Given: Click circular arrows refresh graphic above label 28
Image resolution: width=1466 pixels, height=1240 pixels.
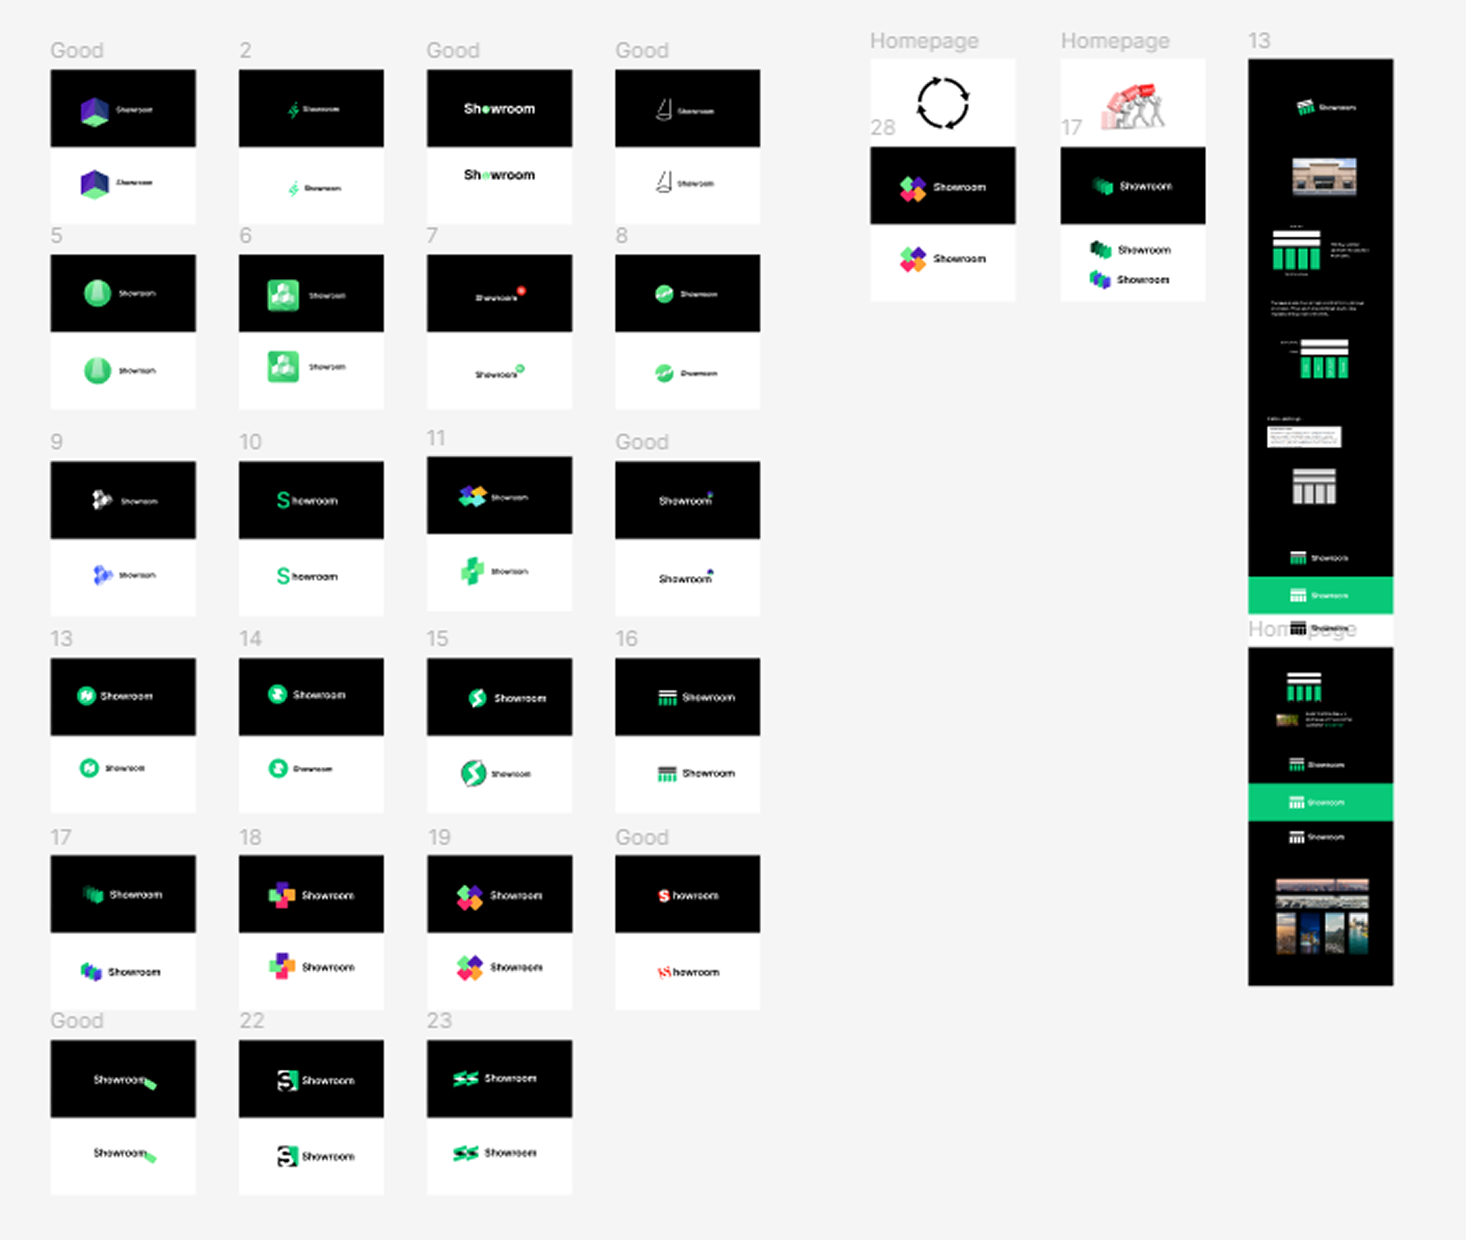Looking at the screenshot, I should pos(943,103).
